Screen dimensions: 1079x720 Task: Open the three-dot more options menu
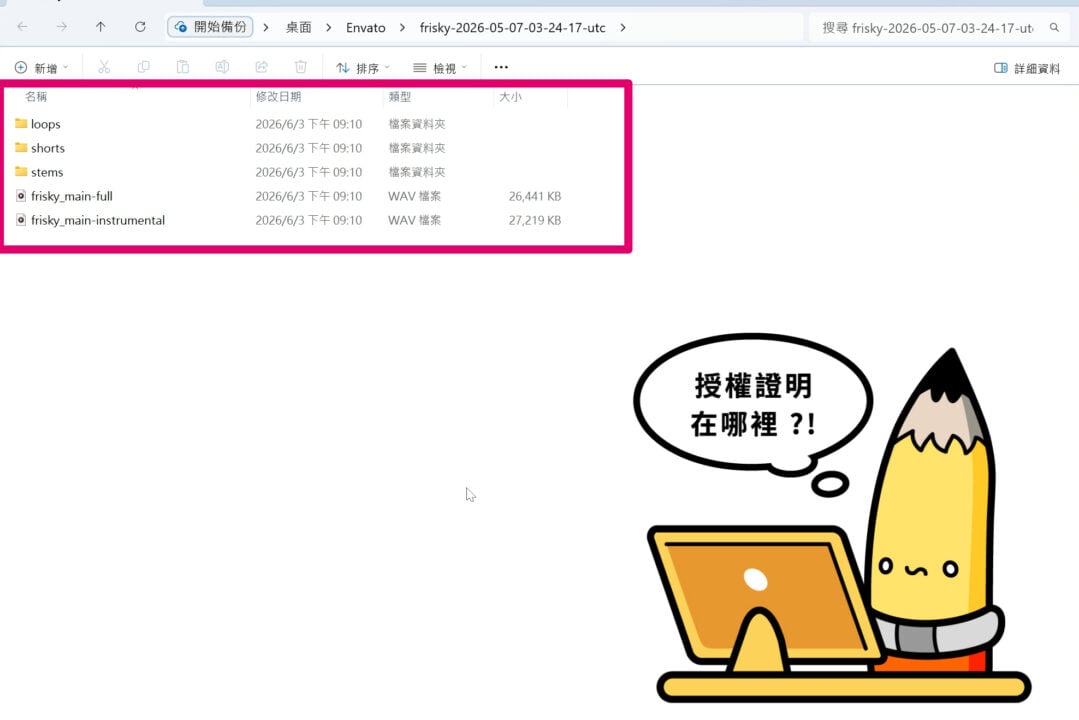pos(501,67)
